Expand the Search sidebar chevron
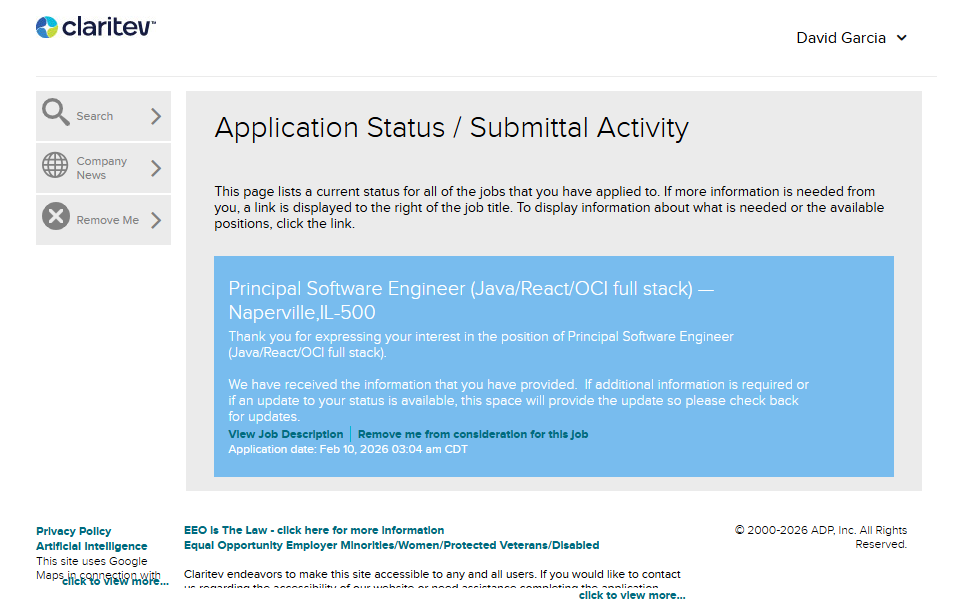The width and height of the screenshot is (973, 603). (156, 116)
